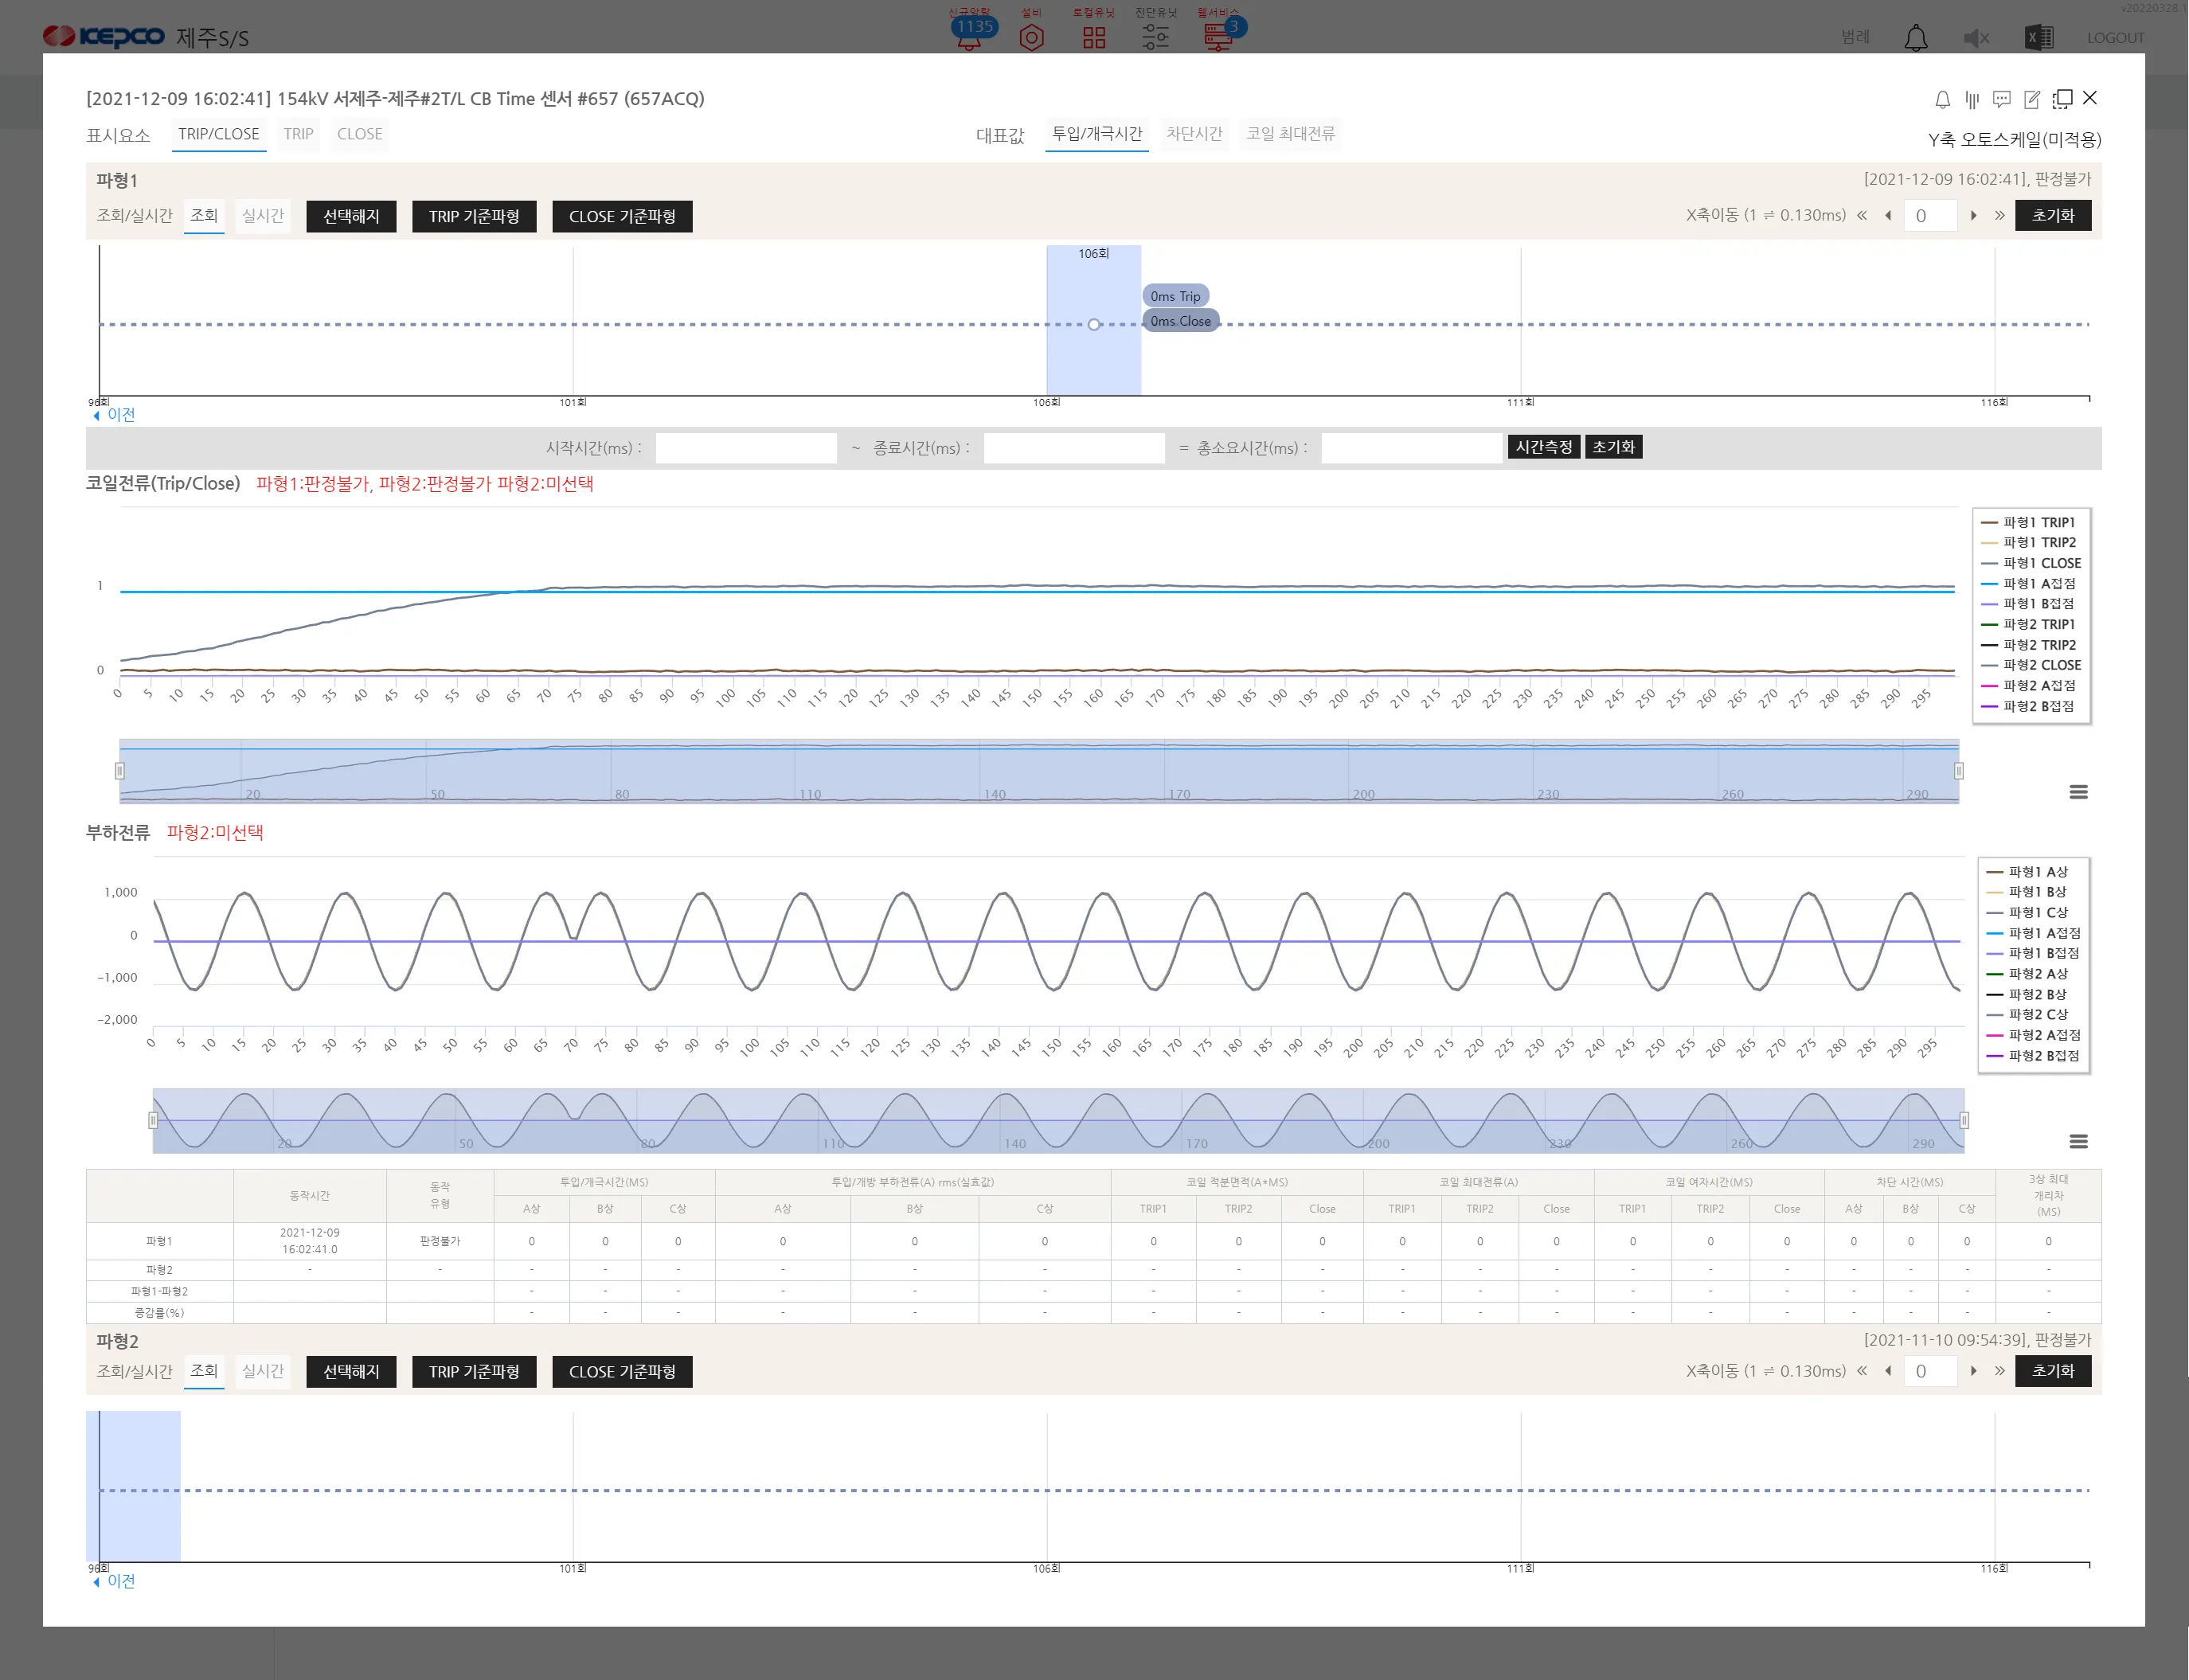2189x1680 pixels.
Task: Click the edit note pencil icon
Action: (2032, 99)
